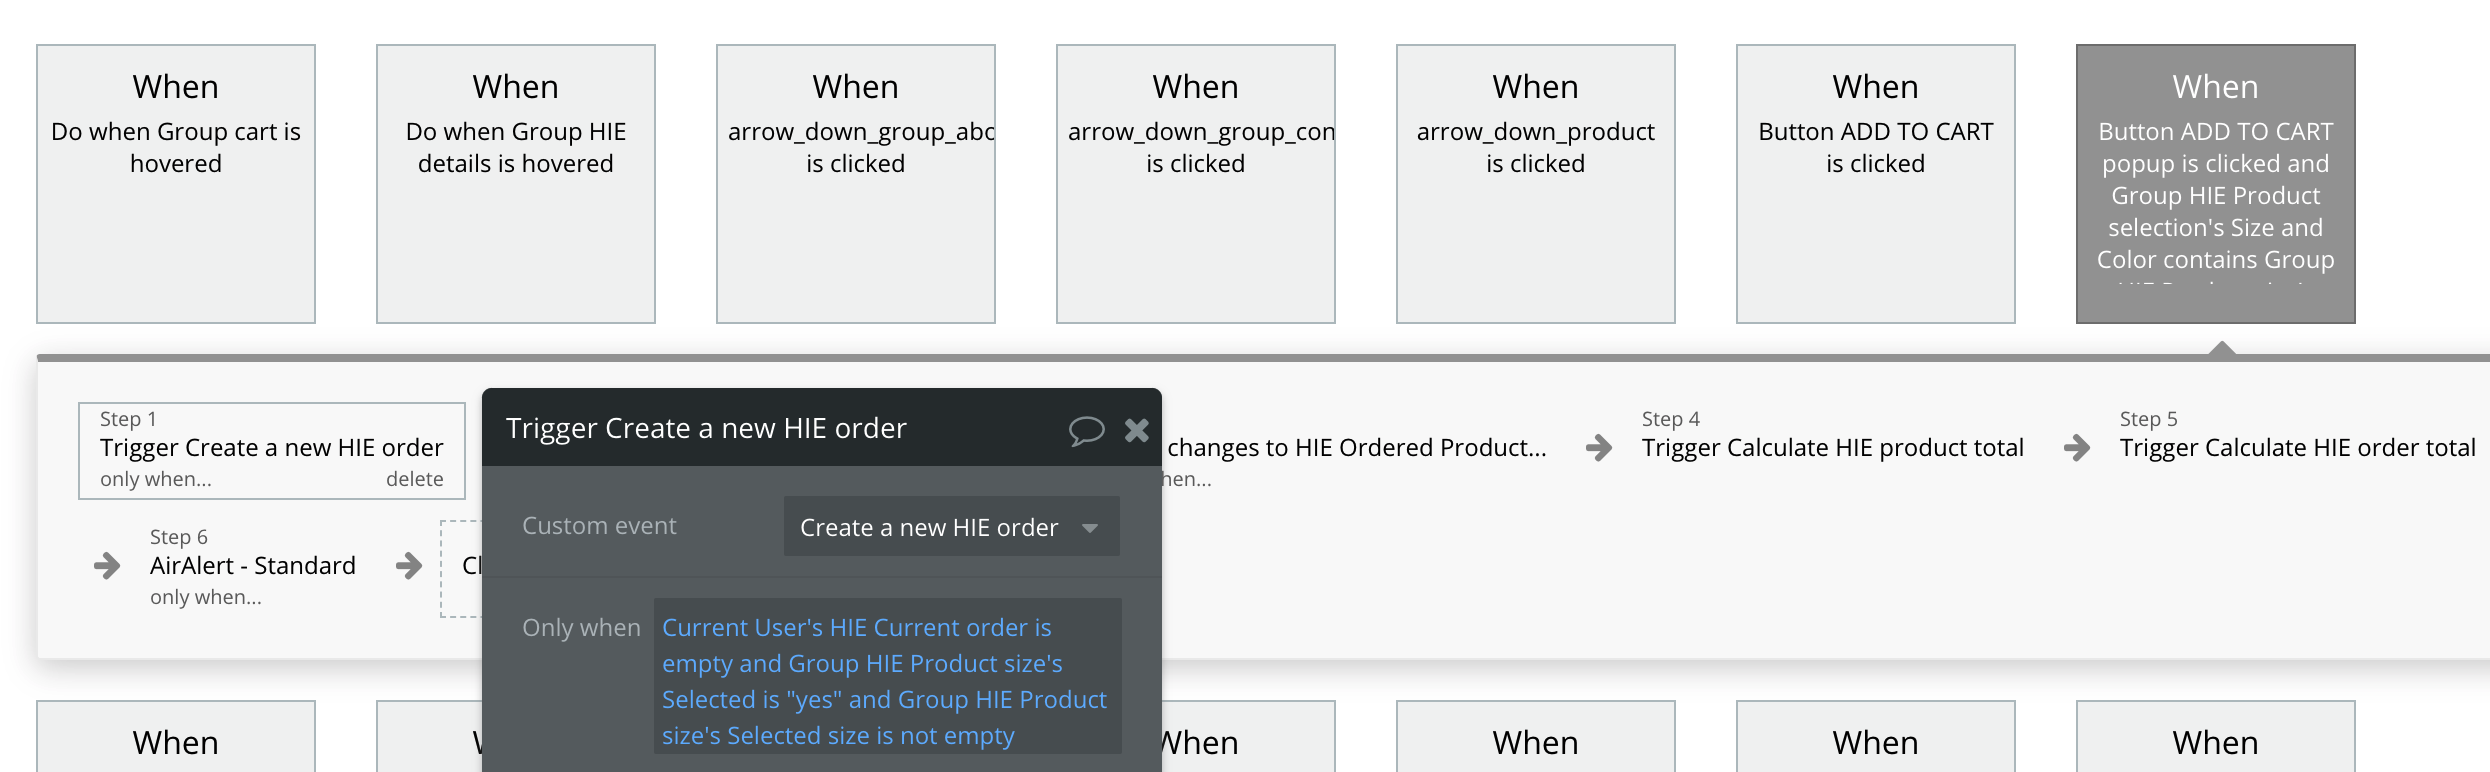
Task: Select the ADD TO CART popup event
Action: [2216, 184]
